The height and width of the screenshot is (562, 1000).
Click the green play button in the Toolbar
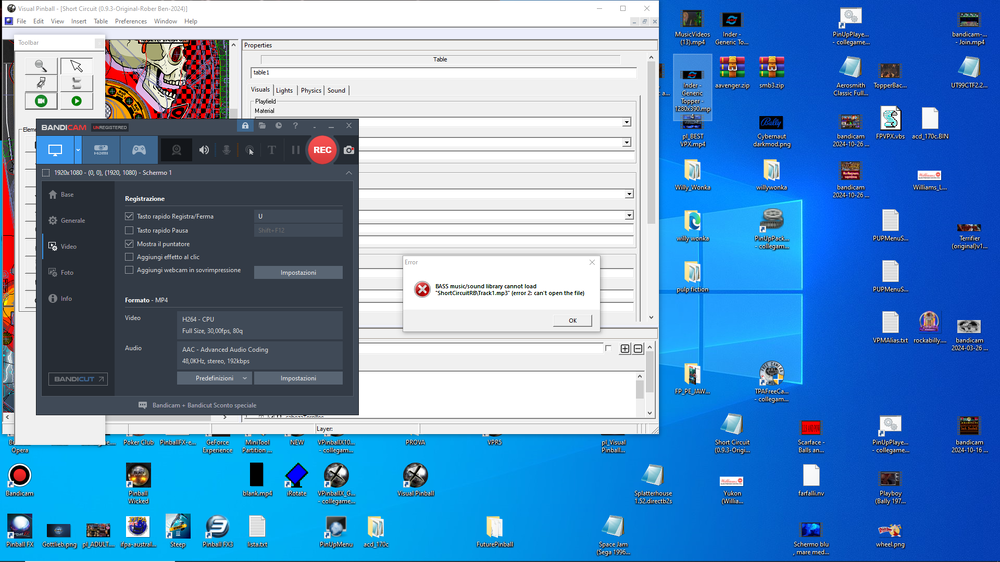point(77,101)
